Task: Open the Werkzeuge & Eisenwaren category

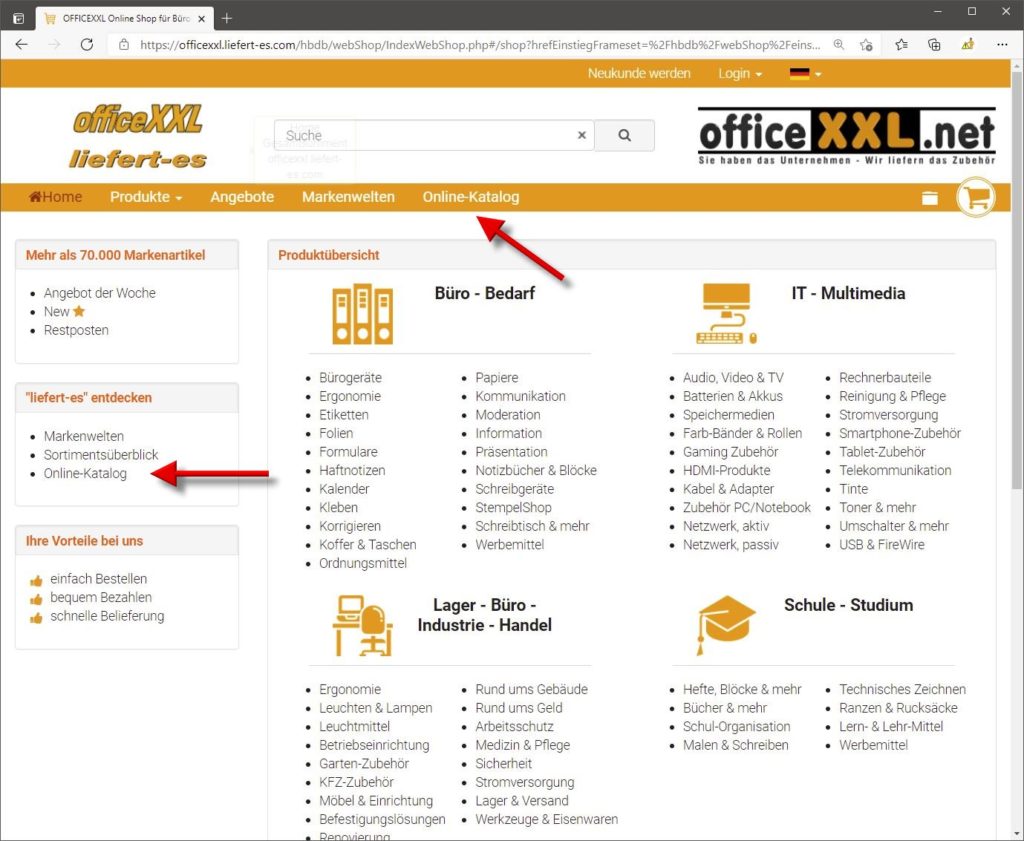Action: pyautogui.click(x=546, y=819)
